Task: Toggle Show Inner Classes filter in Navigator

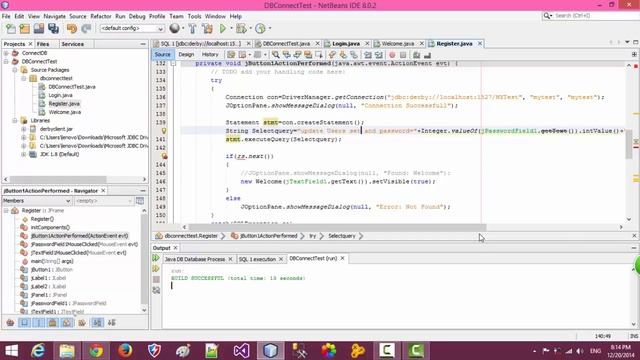Action: point(67,323)
